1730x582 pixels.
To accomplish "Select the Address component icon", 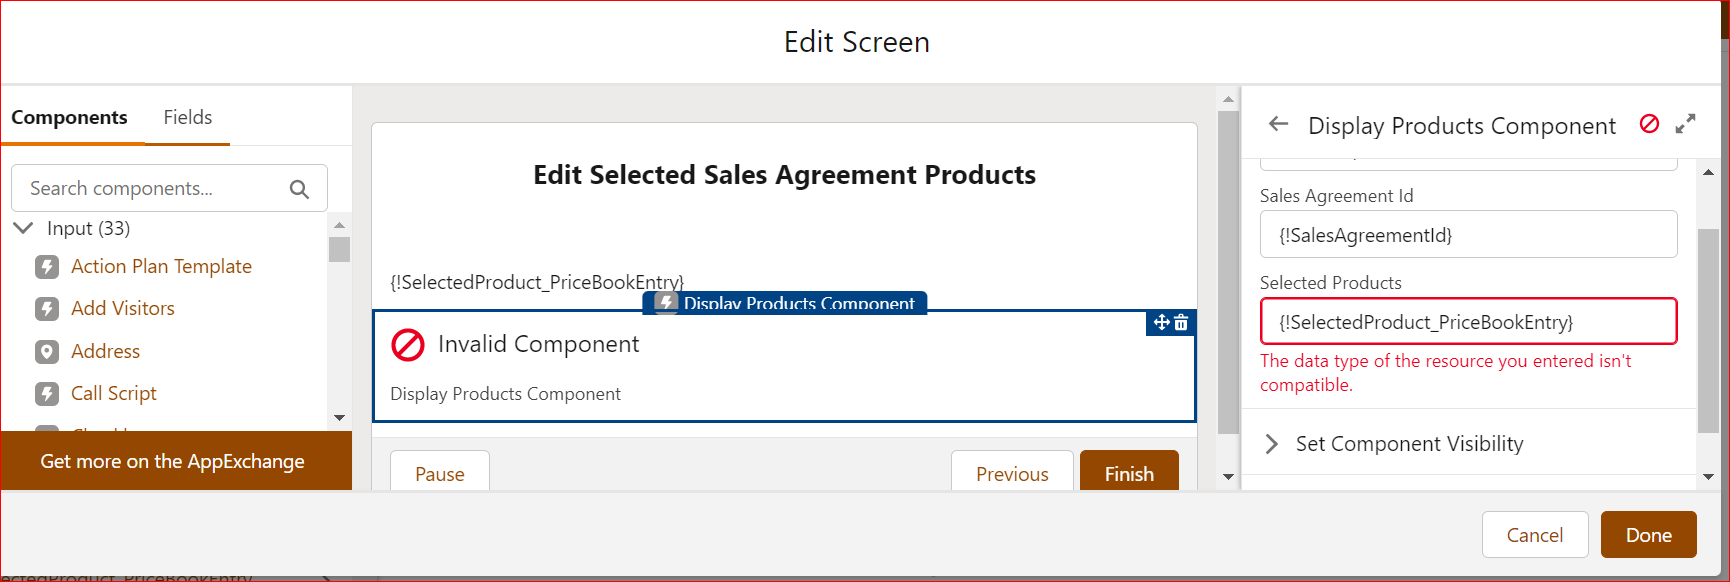I will point(47,352).
